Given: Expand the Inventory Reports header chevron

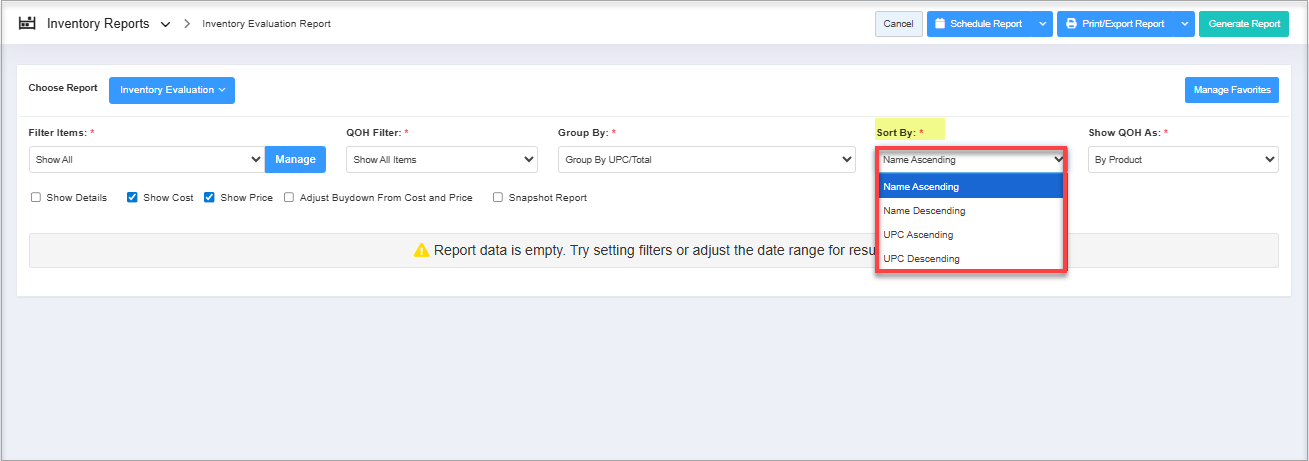Looking at the screenshot, I should coord(165,24).
